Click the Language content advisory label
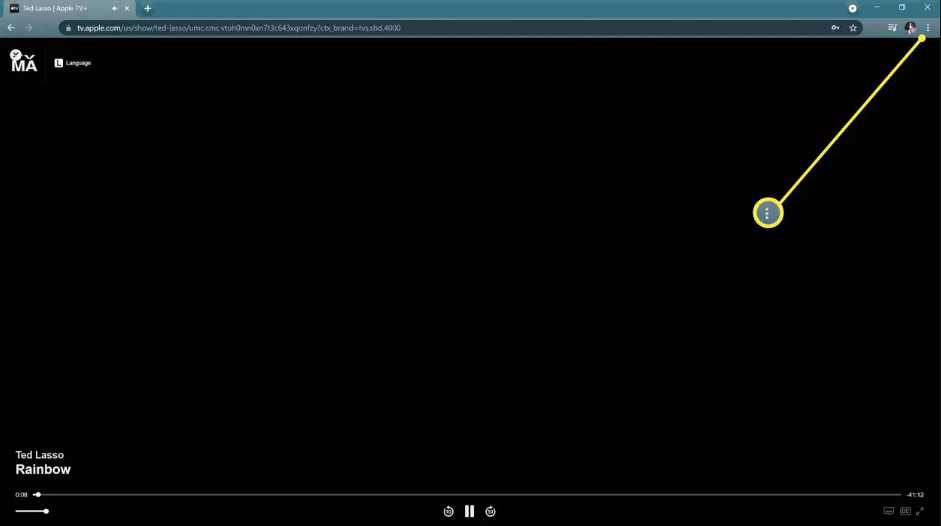 point(73,63)
